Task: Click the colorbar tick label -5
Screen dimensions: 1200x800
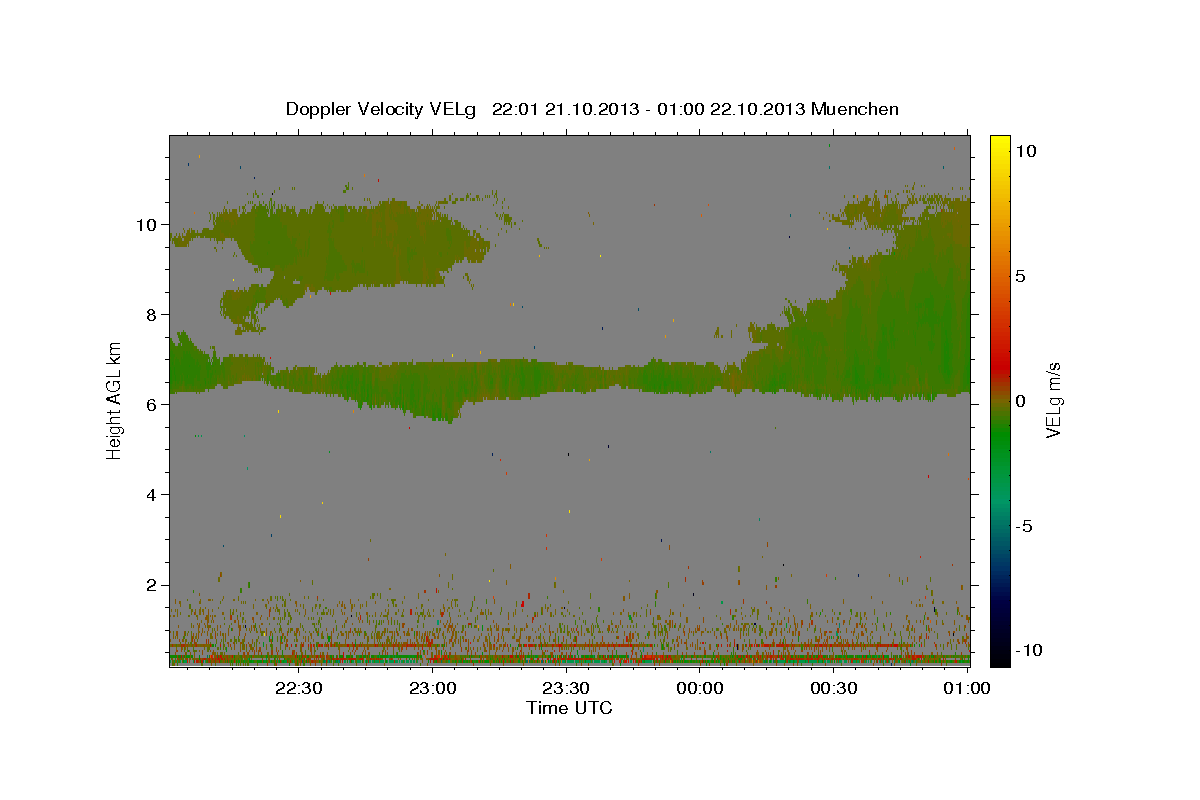Action: tap(1024, 526)
